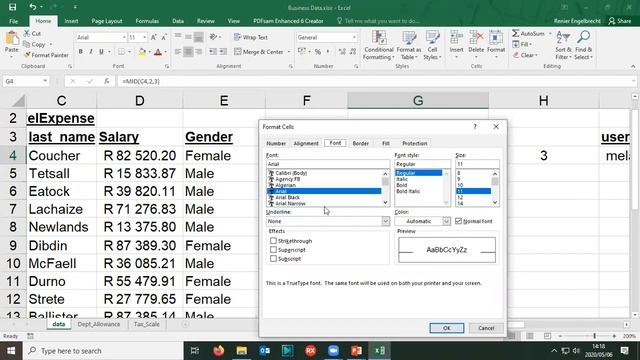
Task: Click the Fill Color bucket icon
Action: tap(142, 52)
